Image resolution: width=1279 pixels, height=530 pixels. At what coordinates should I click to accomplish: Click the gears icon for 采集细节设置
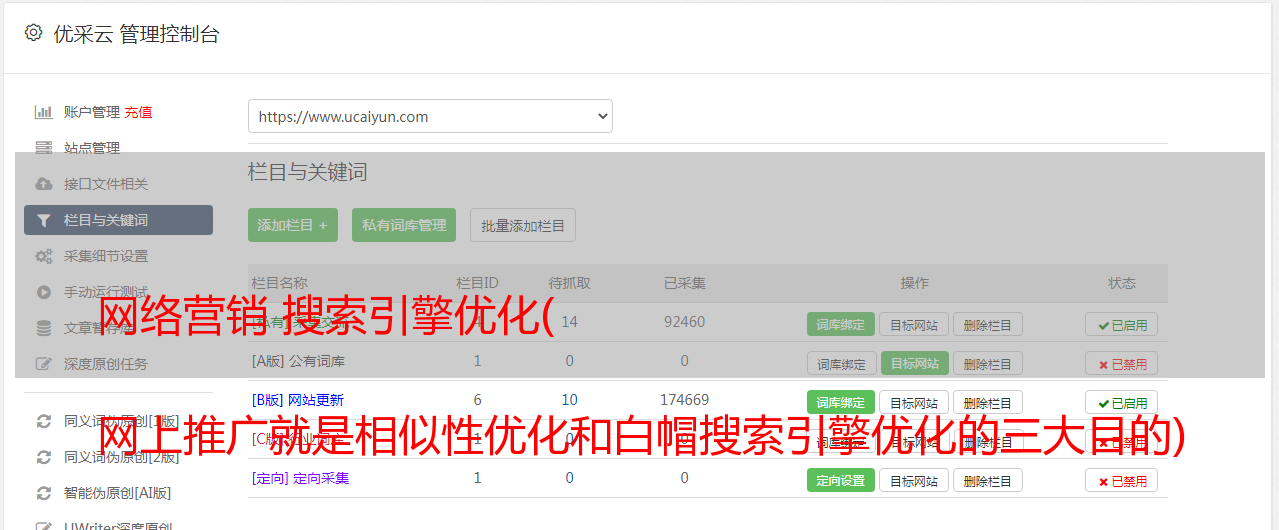43,256
